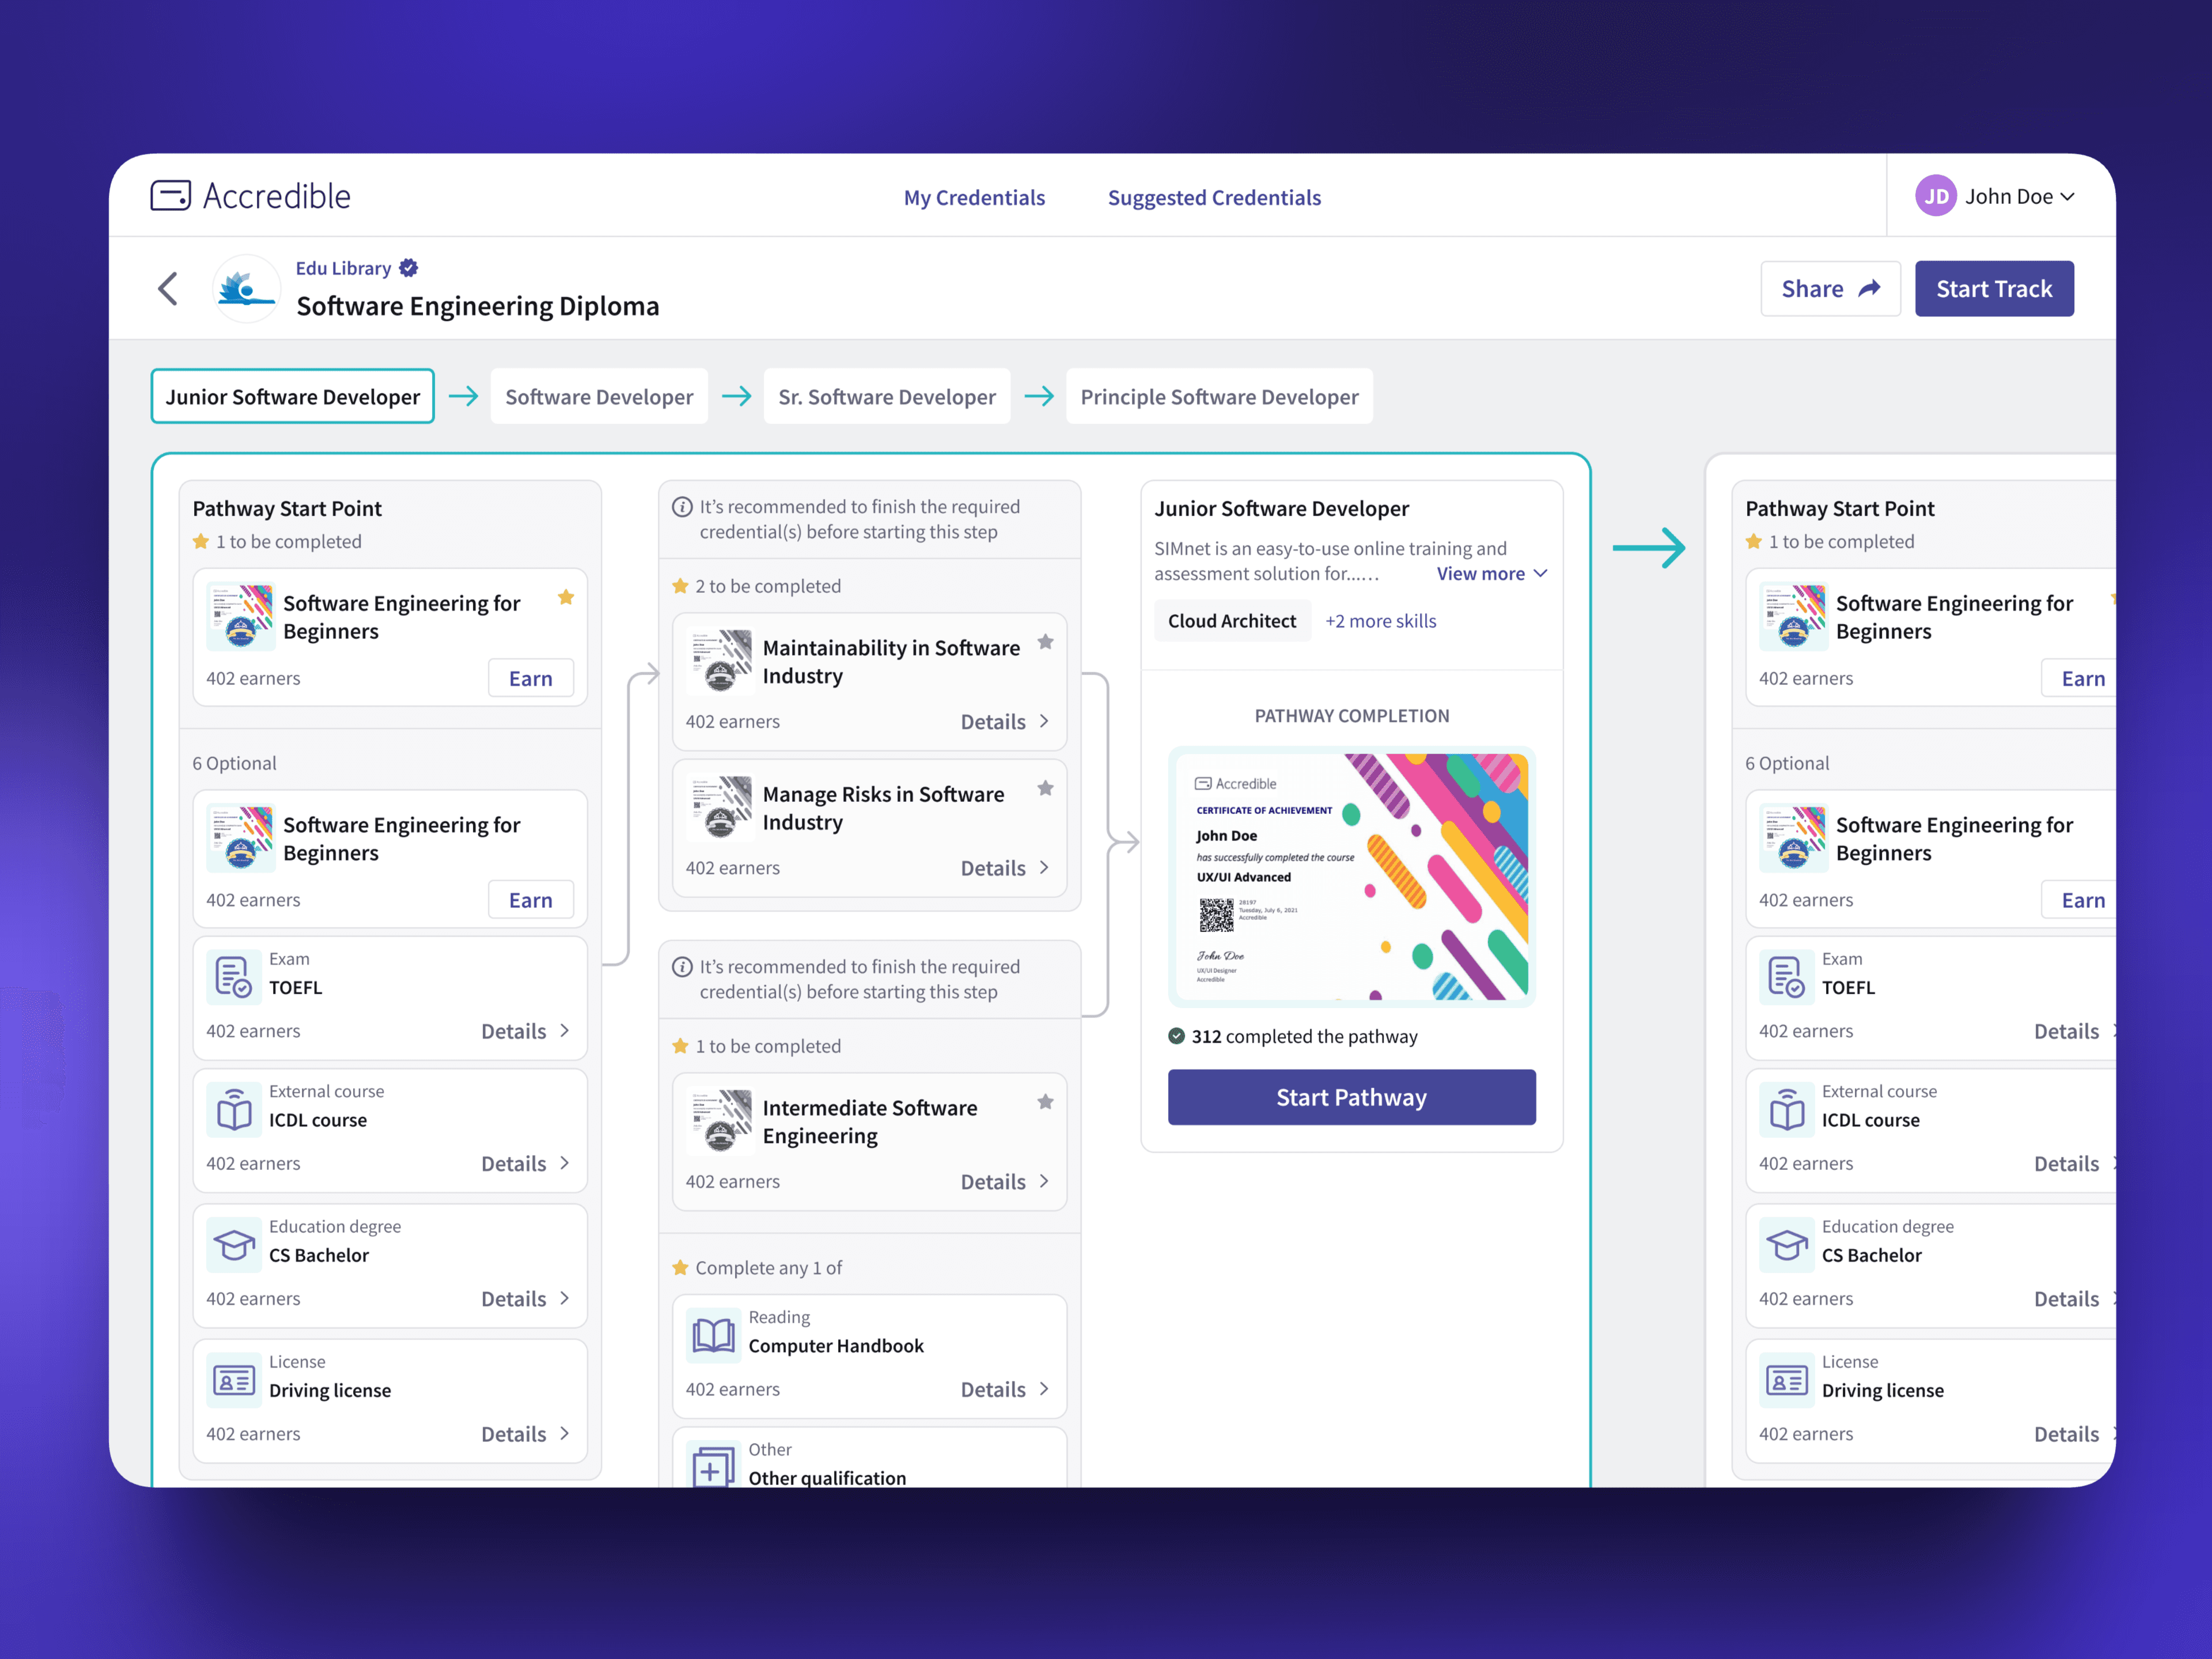This screenshot has height=1659, width=2212.
Task: Switch to Suggested Credentials tab
Action: pyautogui.click(x=1213, y=197)
